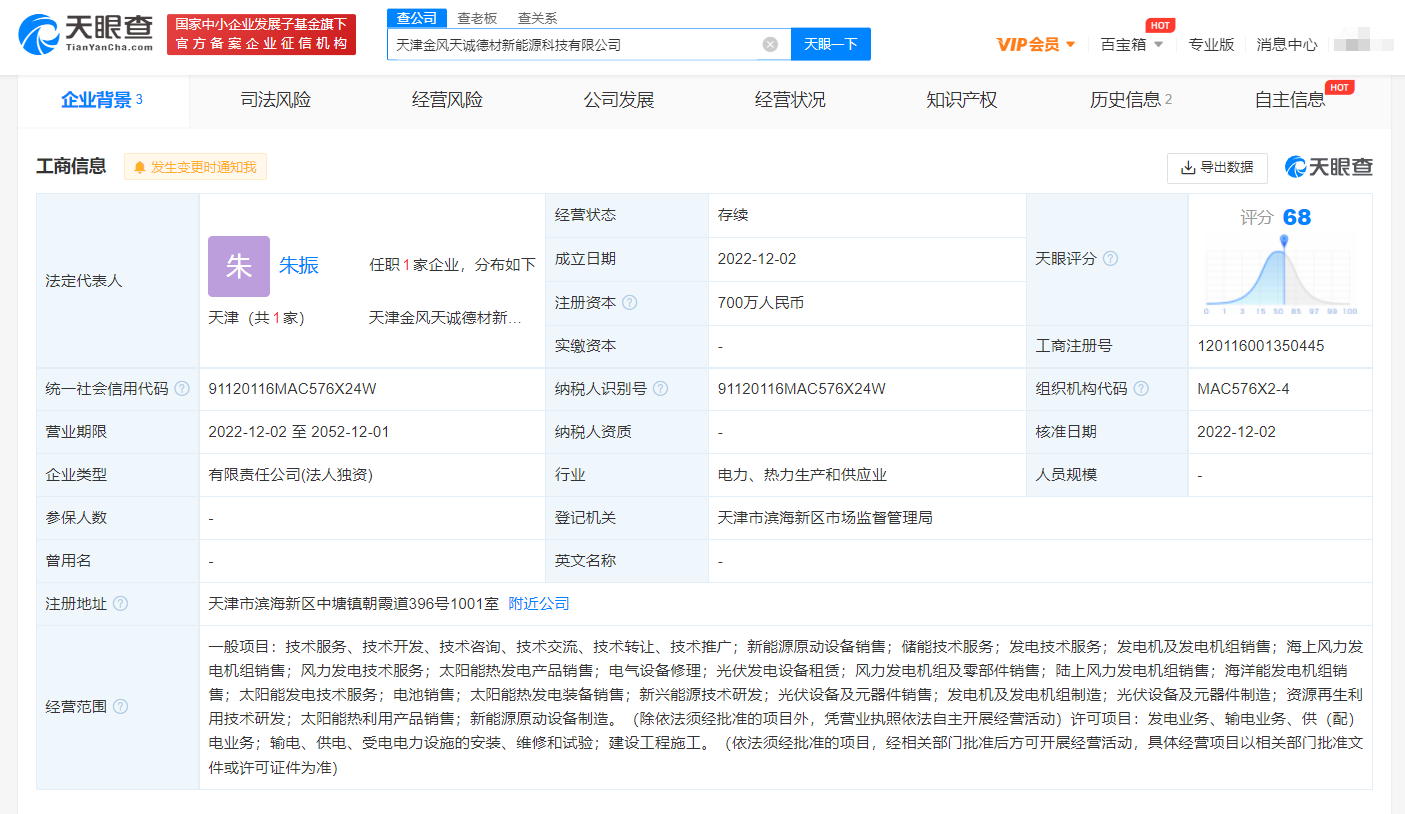This screenshot has width=1405, height=814.
Task: Click 经营状态 value 存续
Action: click(x=733, y=215)
